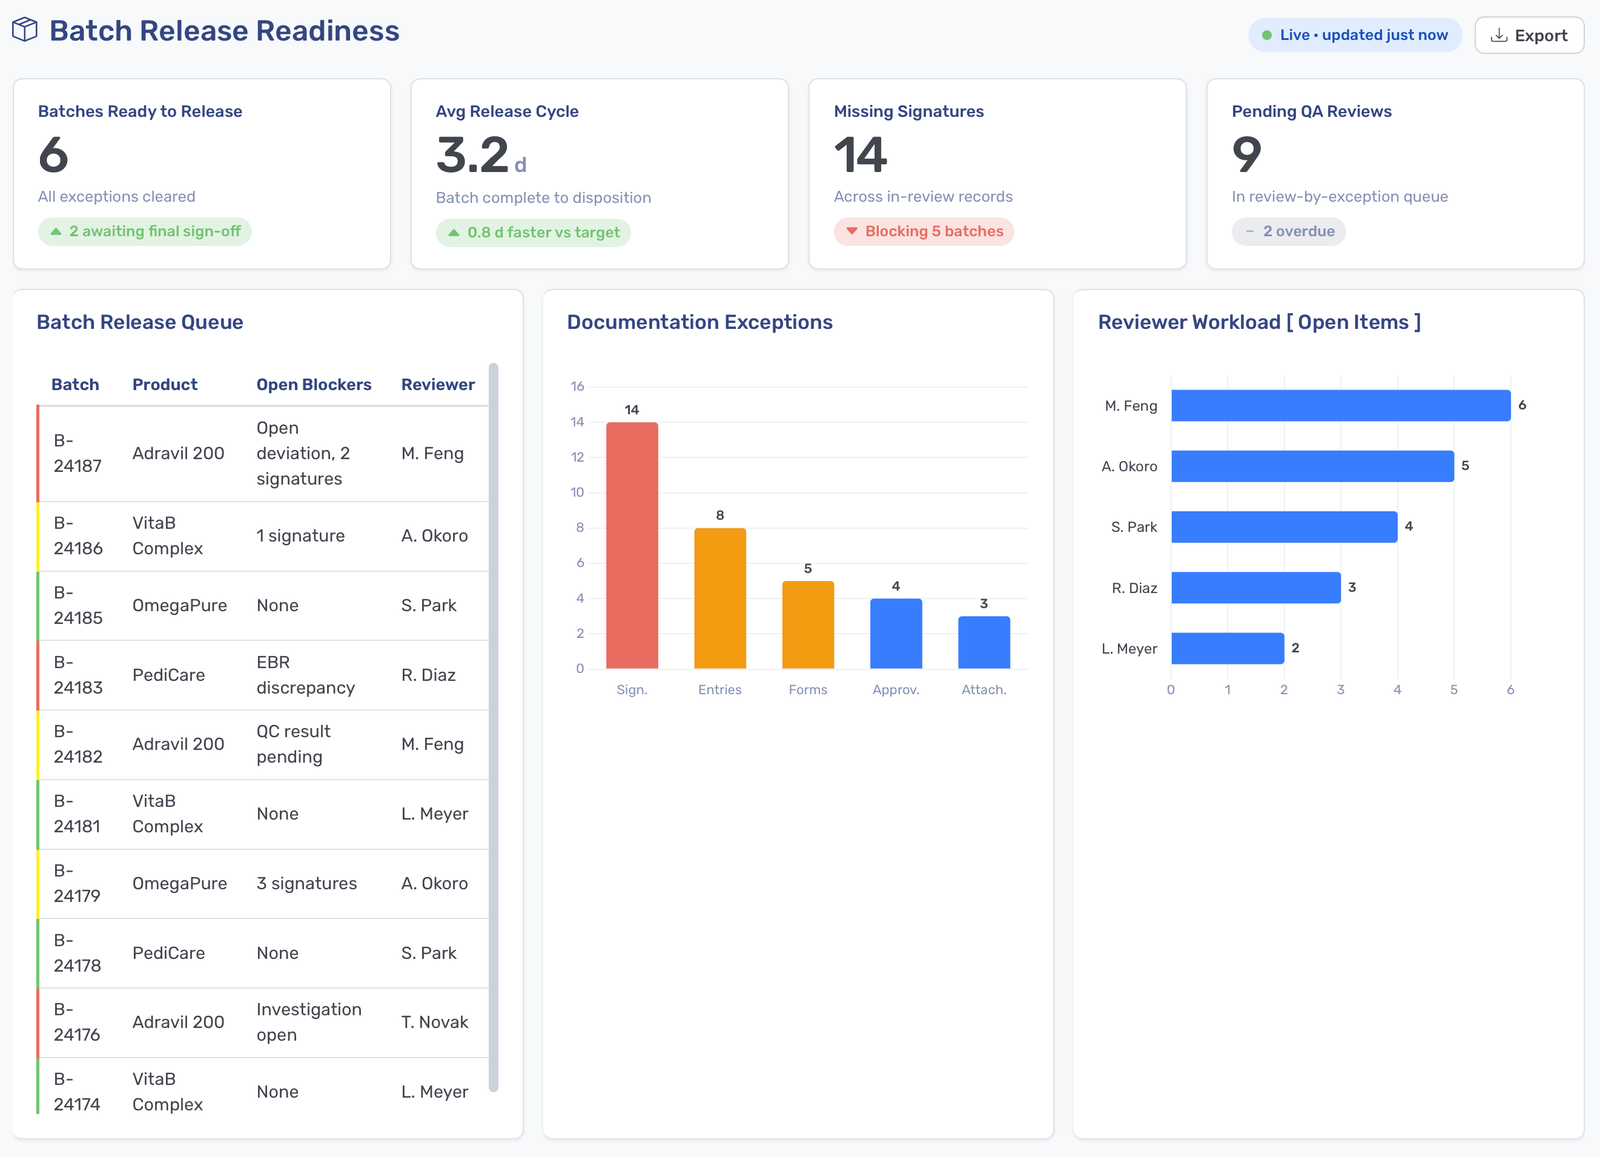Select the orange Entries bar in chart
Screen dimensions: 1600x1157
coord(720,598)
